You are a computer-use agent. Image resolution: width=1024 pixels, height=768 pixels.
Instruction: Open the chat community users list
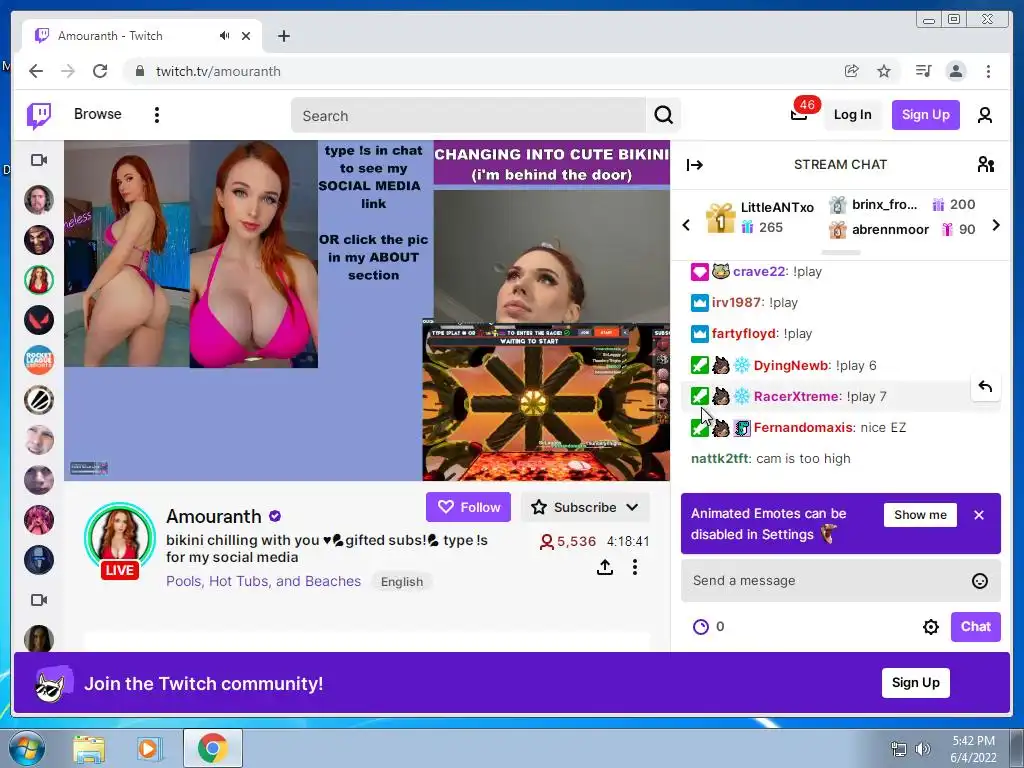[x=985, y=165]
